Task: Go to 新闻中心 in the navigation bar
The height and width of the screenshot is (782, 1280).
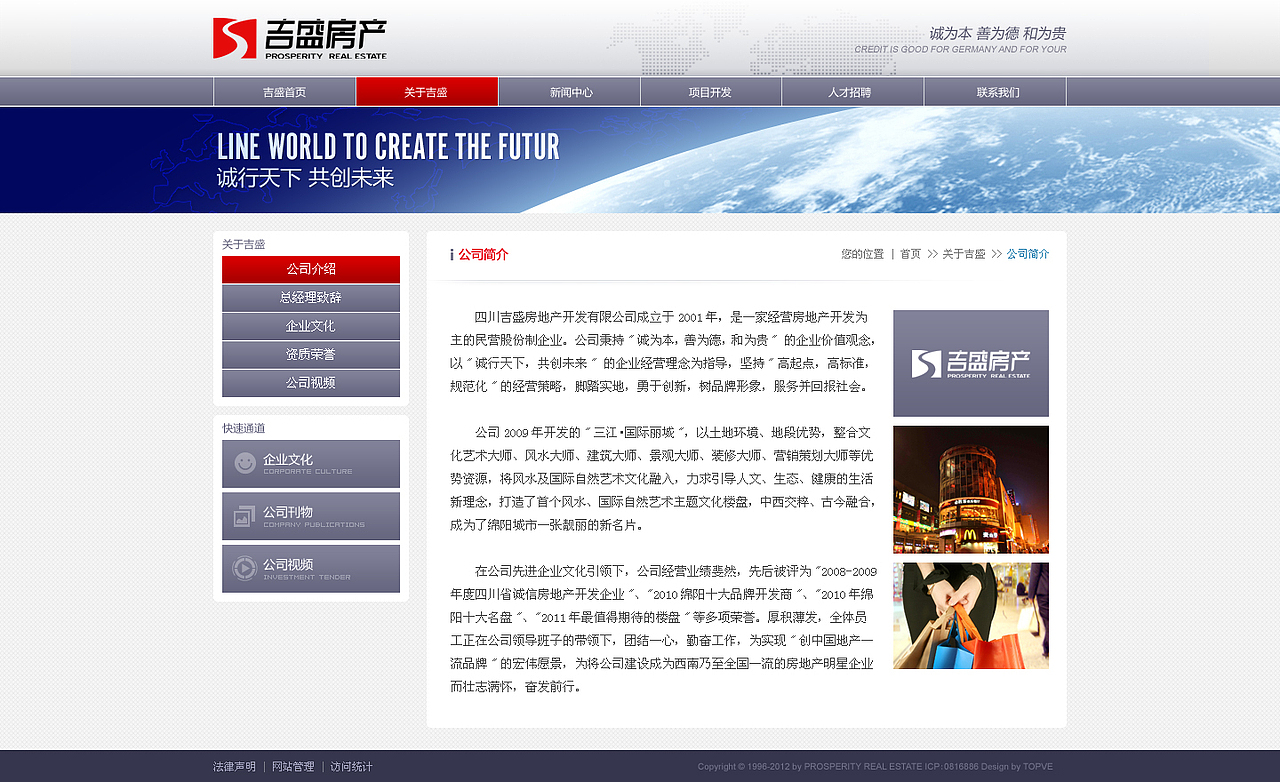Action: pyautogui.click(x=570, y=92)
